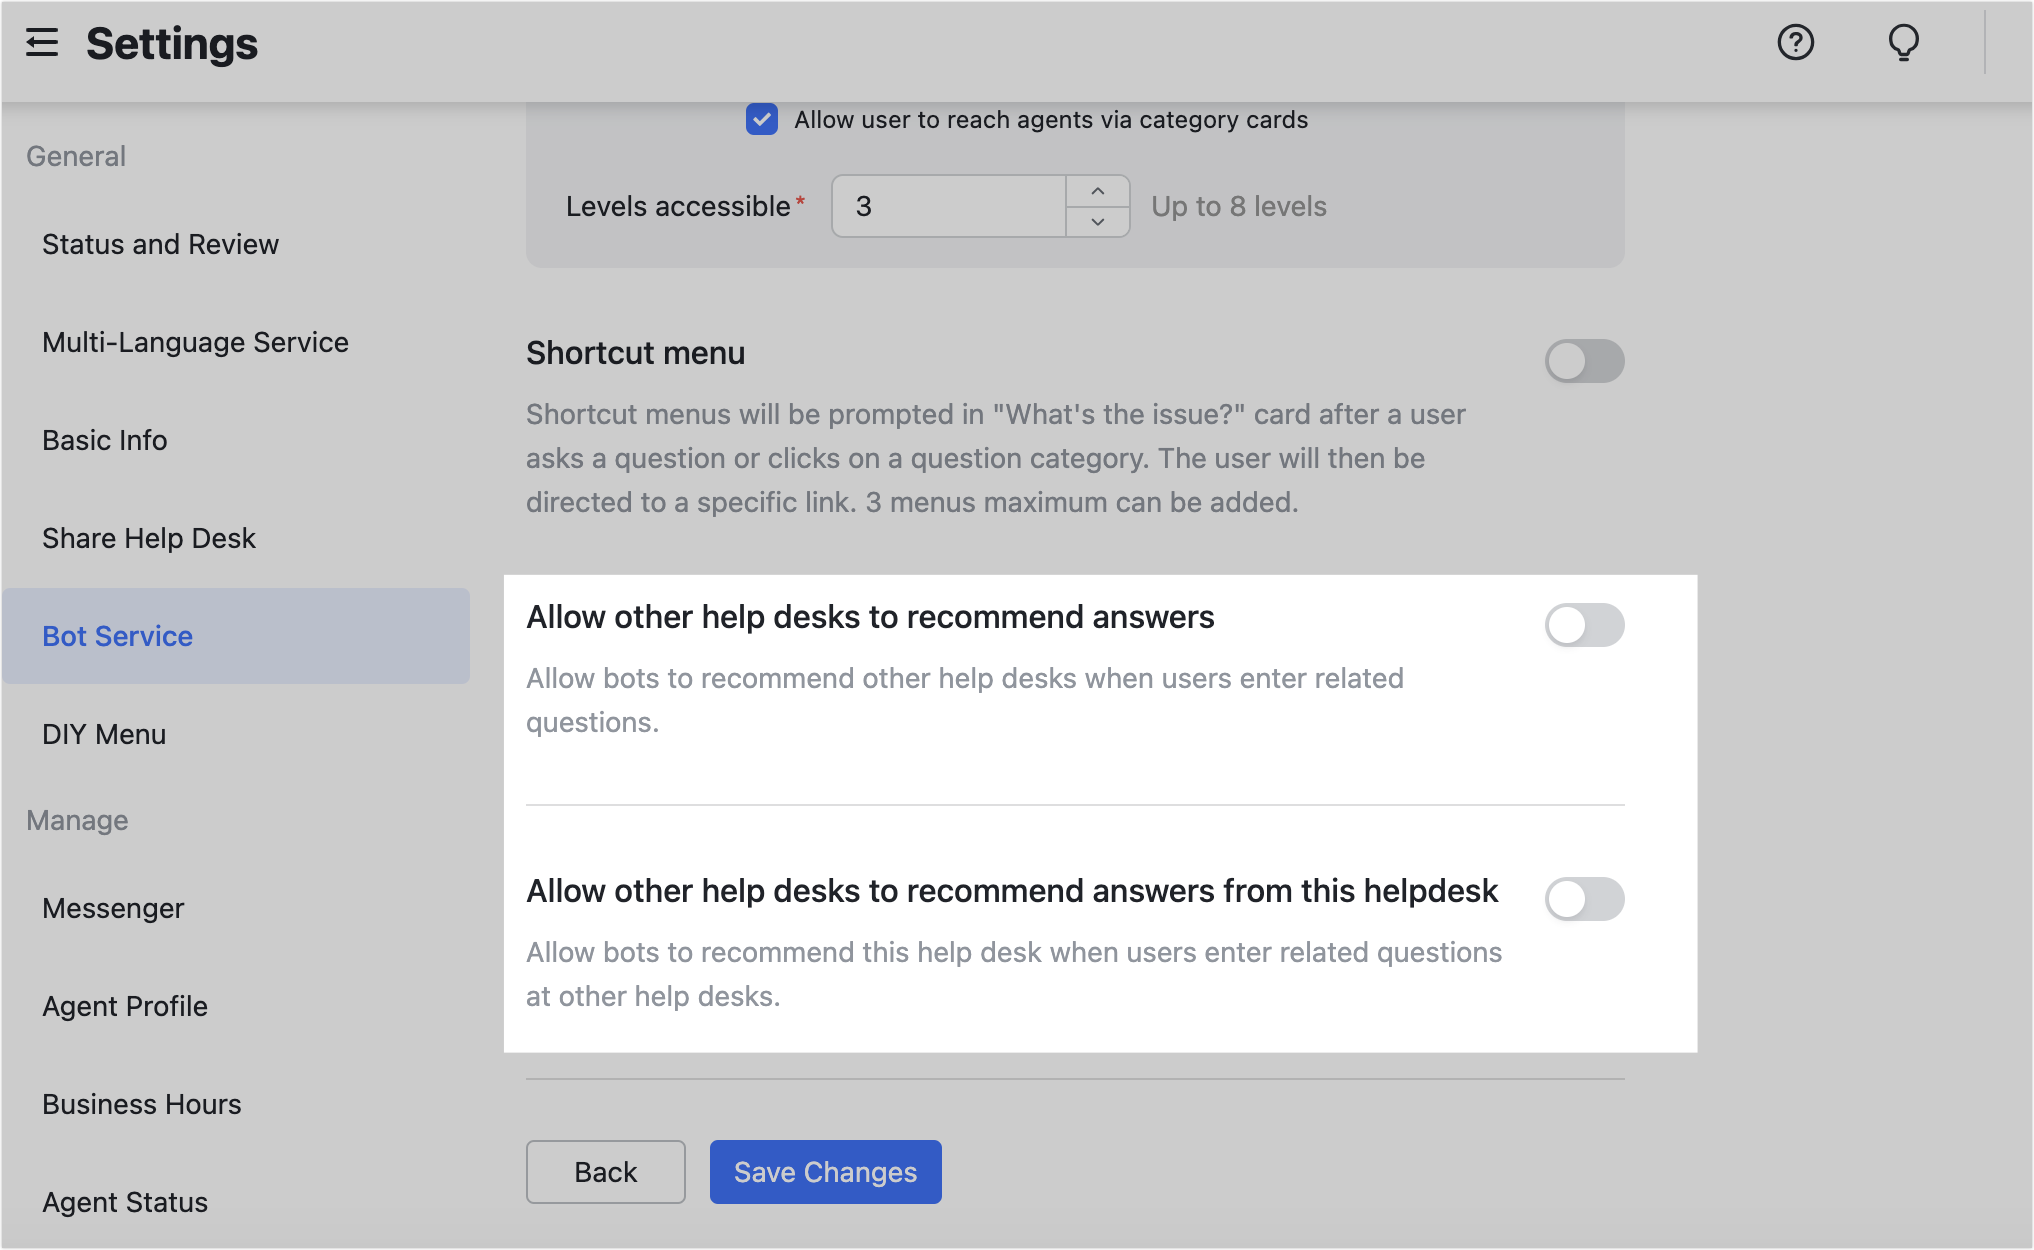2034x1250 pixels.
Task: Click 'Up to 8 levels' hint text
Action: pyautogui.click(x=1239, y=207)
